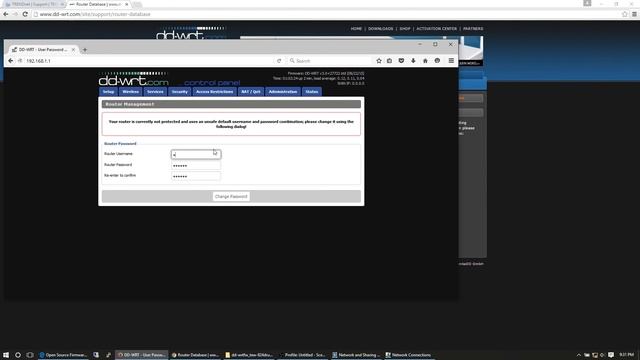This screenshot has width=640, height=360.
Task: Click the Router Management heading
Action: (x=130, y=104)
